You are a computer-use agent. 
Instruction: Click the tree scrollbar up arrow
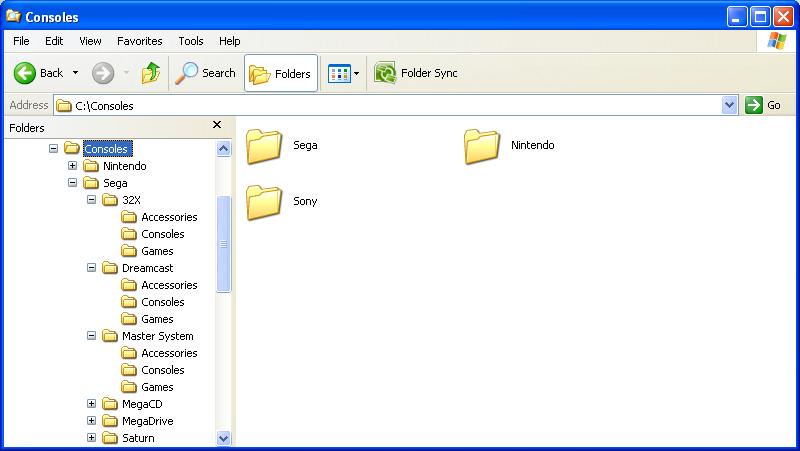tap(223, 148)
